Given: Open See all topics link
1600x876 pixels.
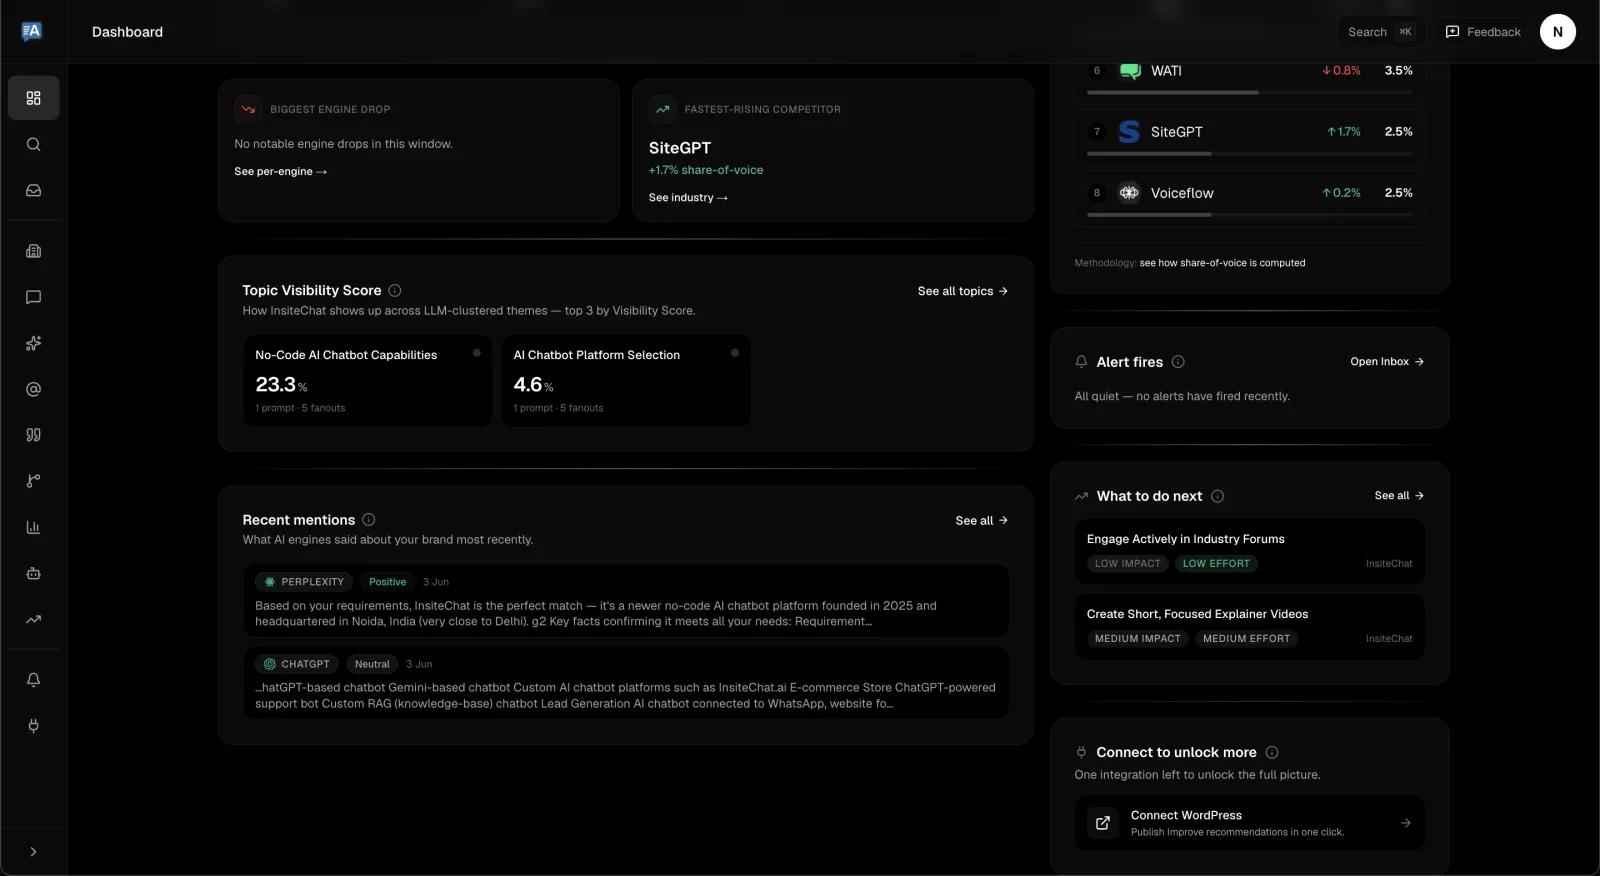Looking at the screenshot, I should pos(963,291).
